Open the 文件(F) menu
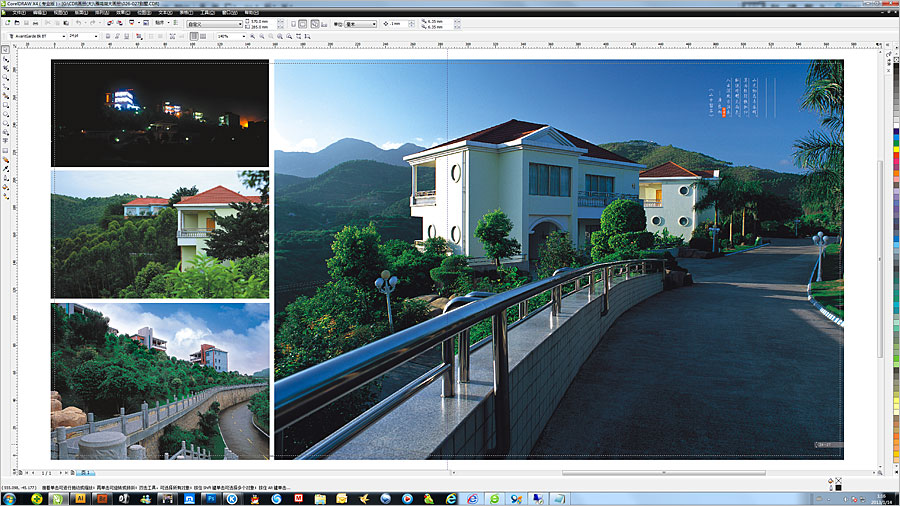The width and height of the screenshot is (900, 506). (19, 12)
